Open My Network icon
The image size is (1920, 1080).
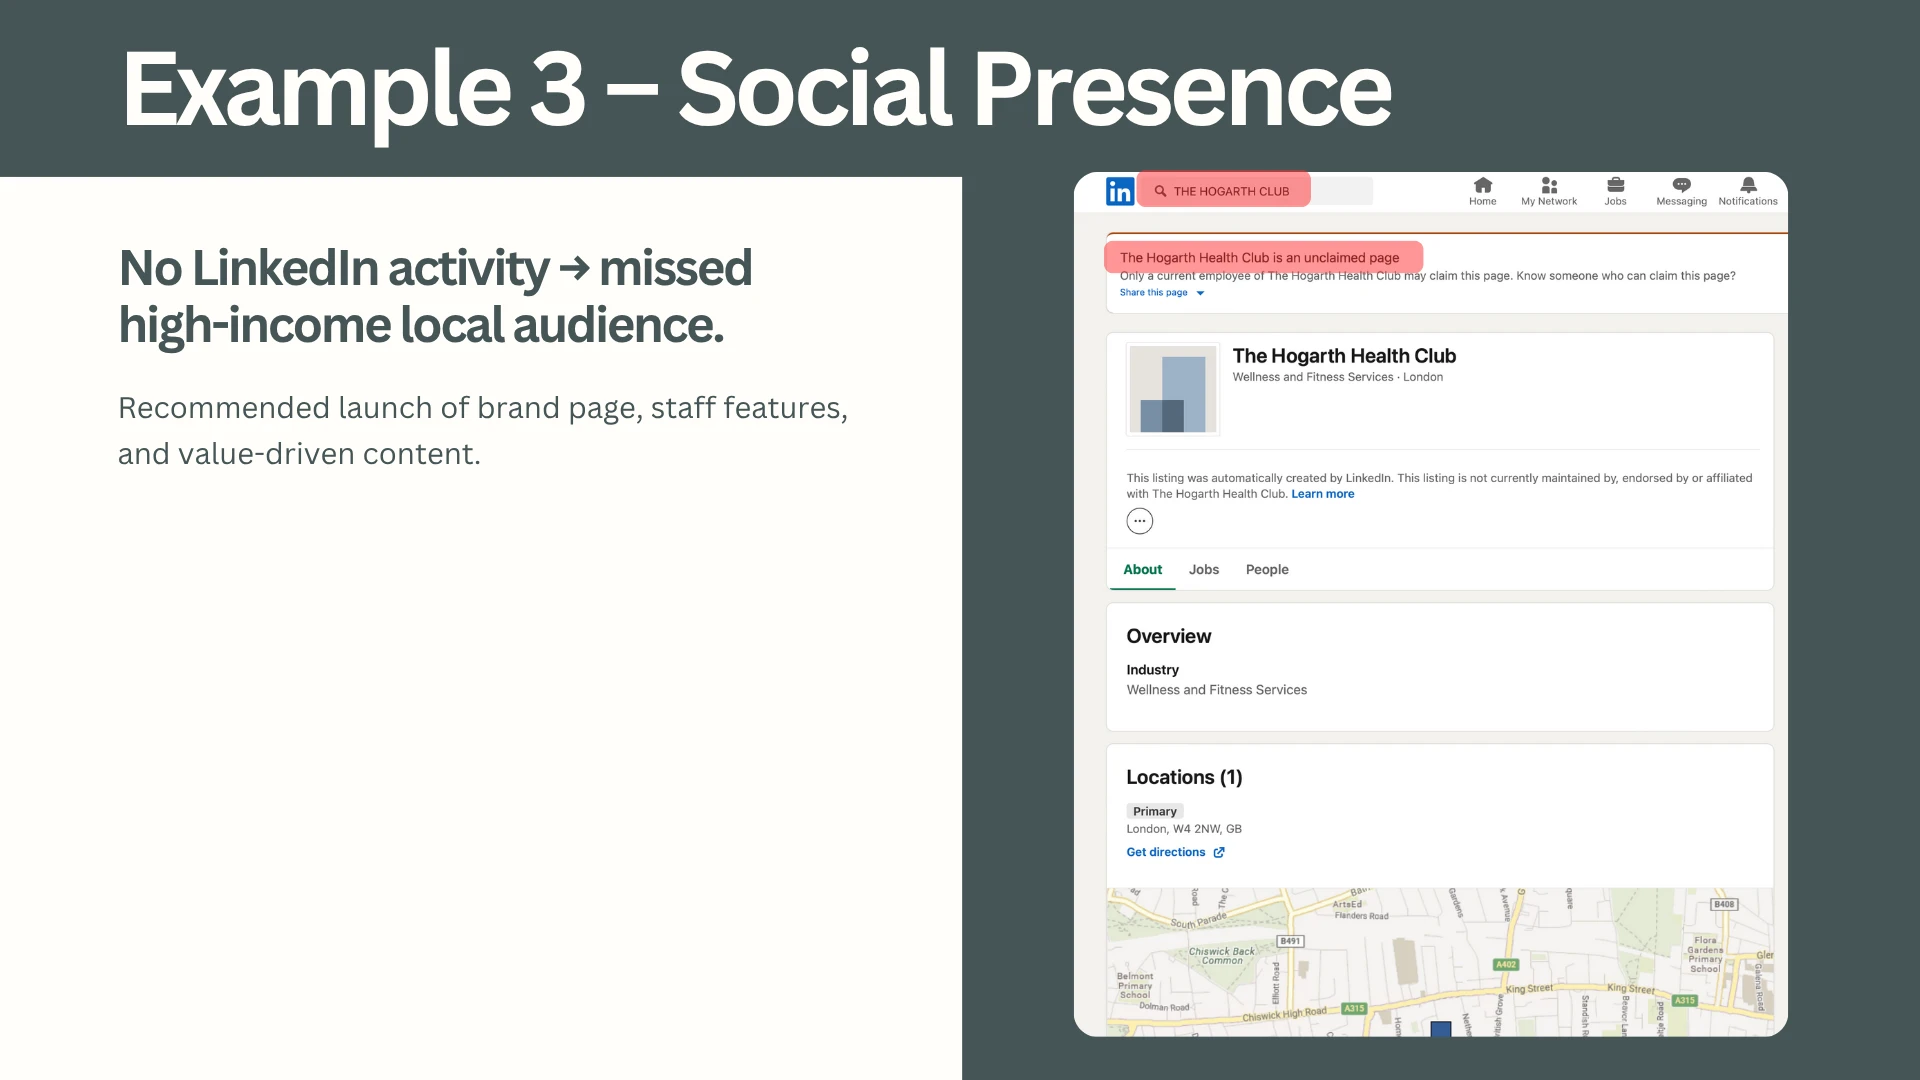1548,186
